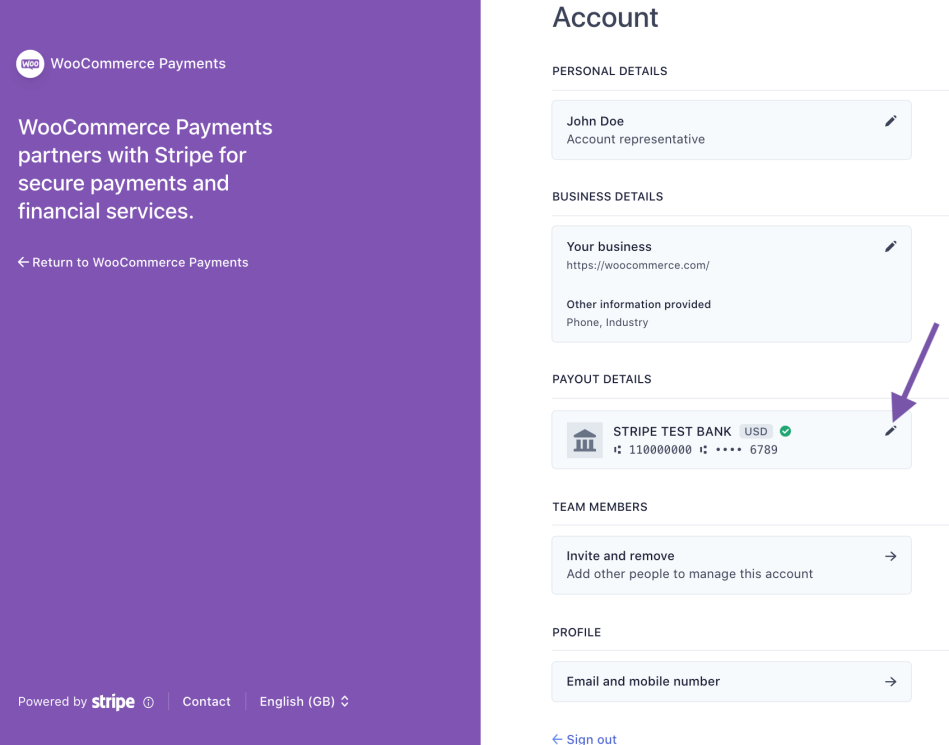
Task: Click the woocommerce.com business URL
Action: (x=638, y=265)
